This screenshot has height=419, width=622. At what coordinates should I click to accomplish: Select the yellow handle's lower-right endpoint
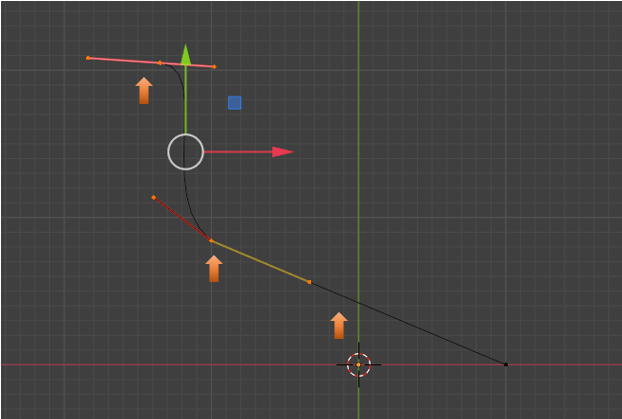click(x=309, y=282)
